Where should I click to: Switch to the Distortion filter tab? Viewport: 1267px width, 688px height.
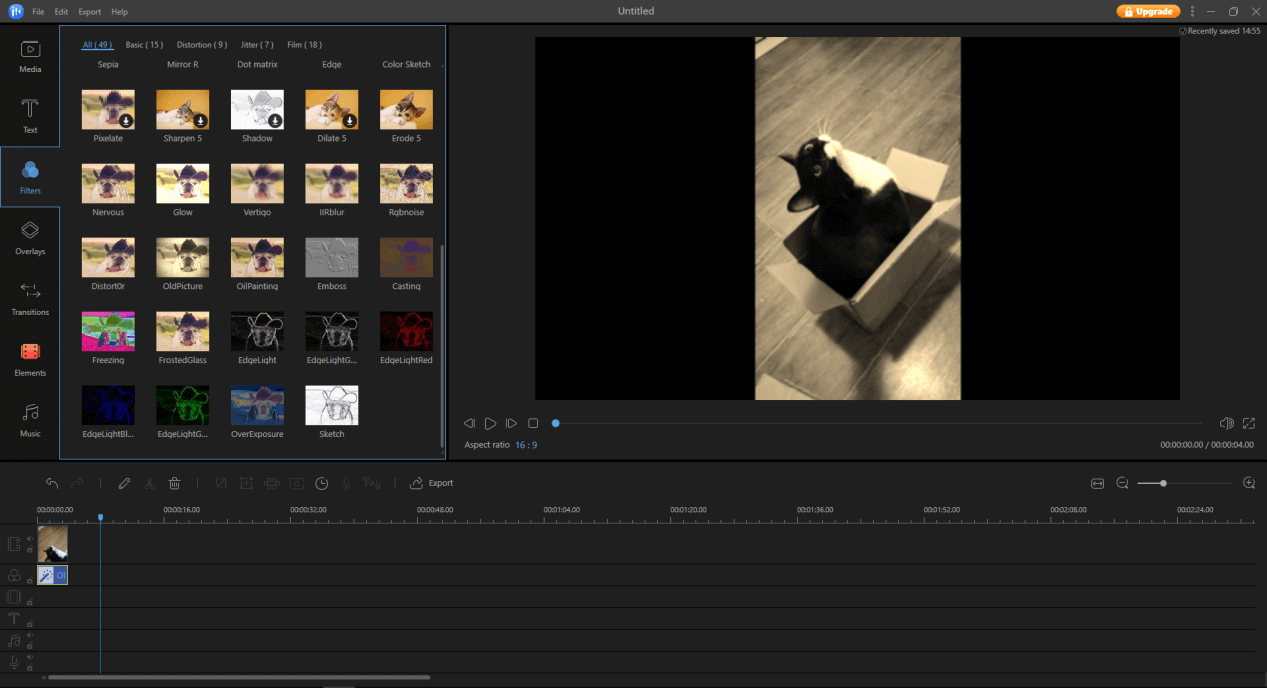coord(202,45)
